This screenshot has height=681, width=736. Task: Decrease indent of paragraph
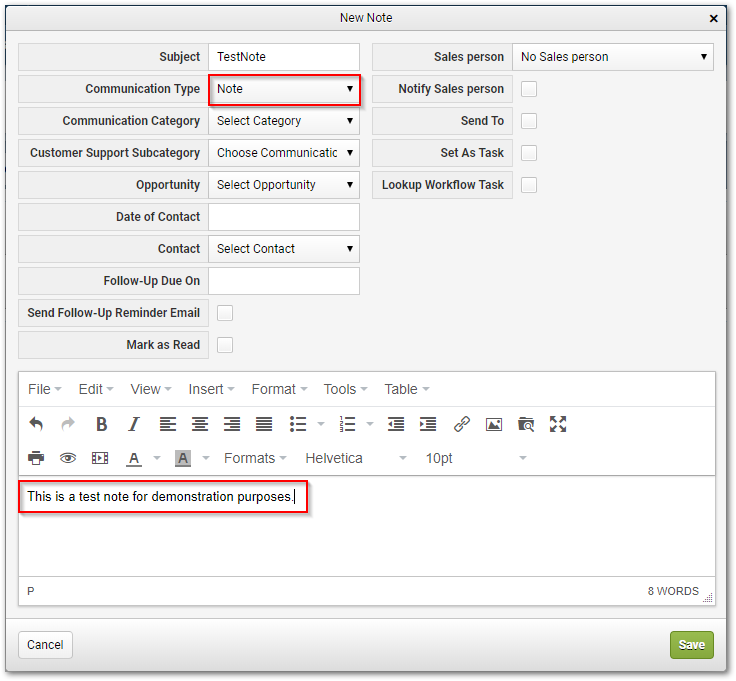click(396, 424)
